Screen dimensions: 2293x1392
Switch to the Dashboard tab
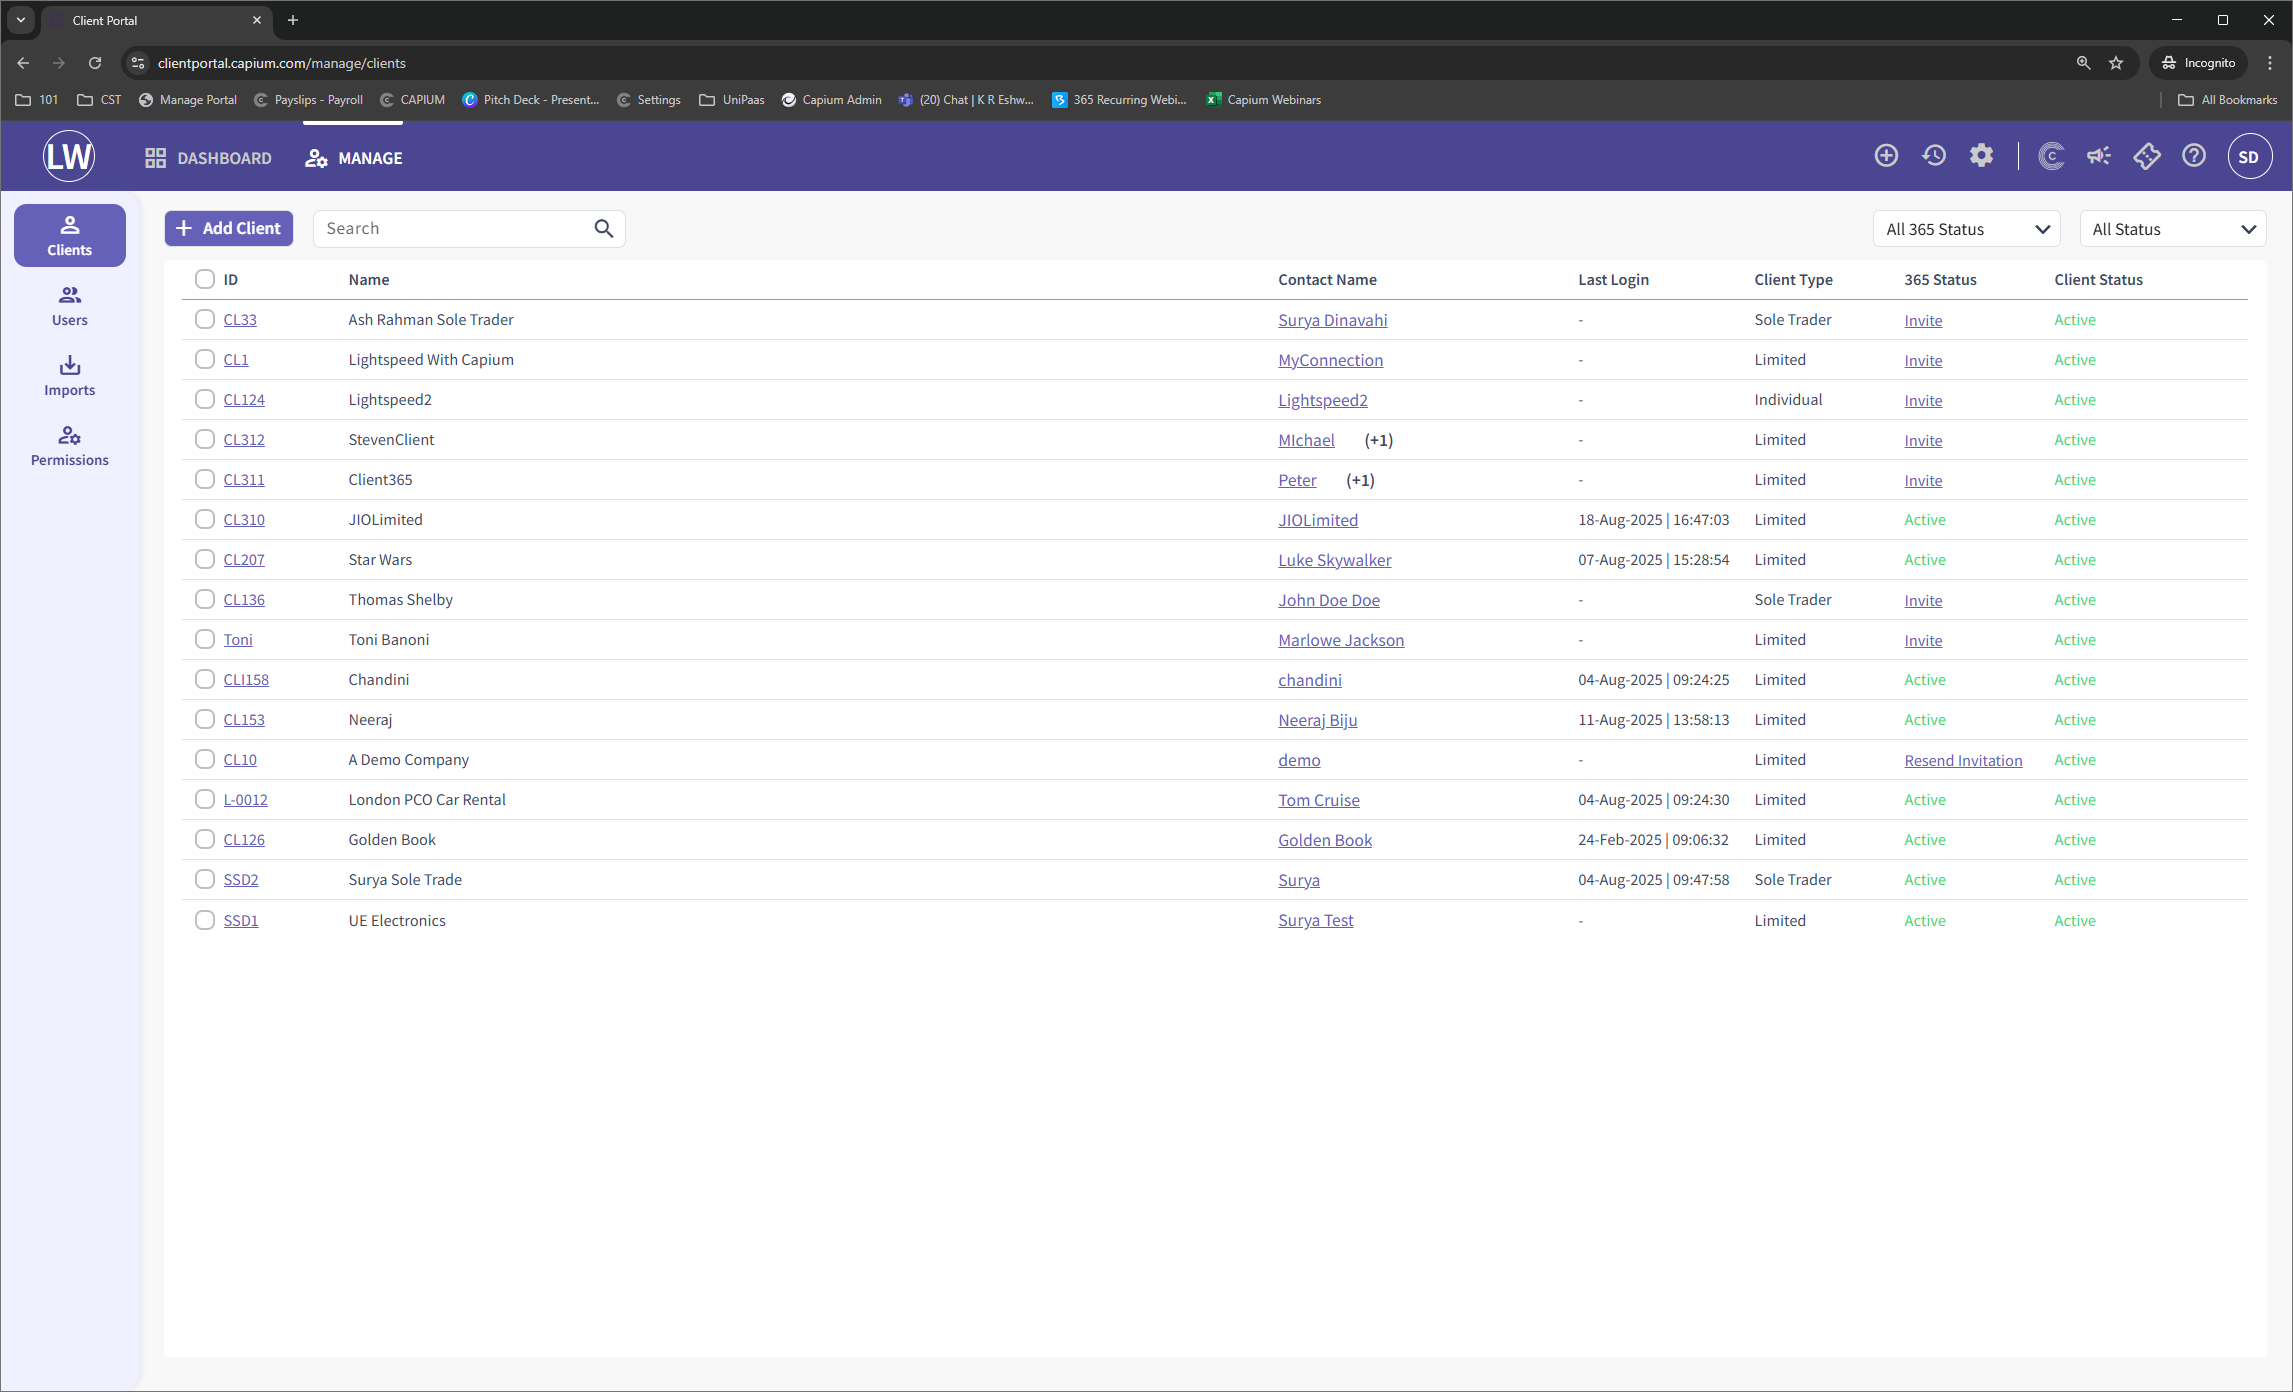tap(209, 158)
